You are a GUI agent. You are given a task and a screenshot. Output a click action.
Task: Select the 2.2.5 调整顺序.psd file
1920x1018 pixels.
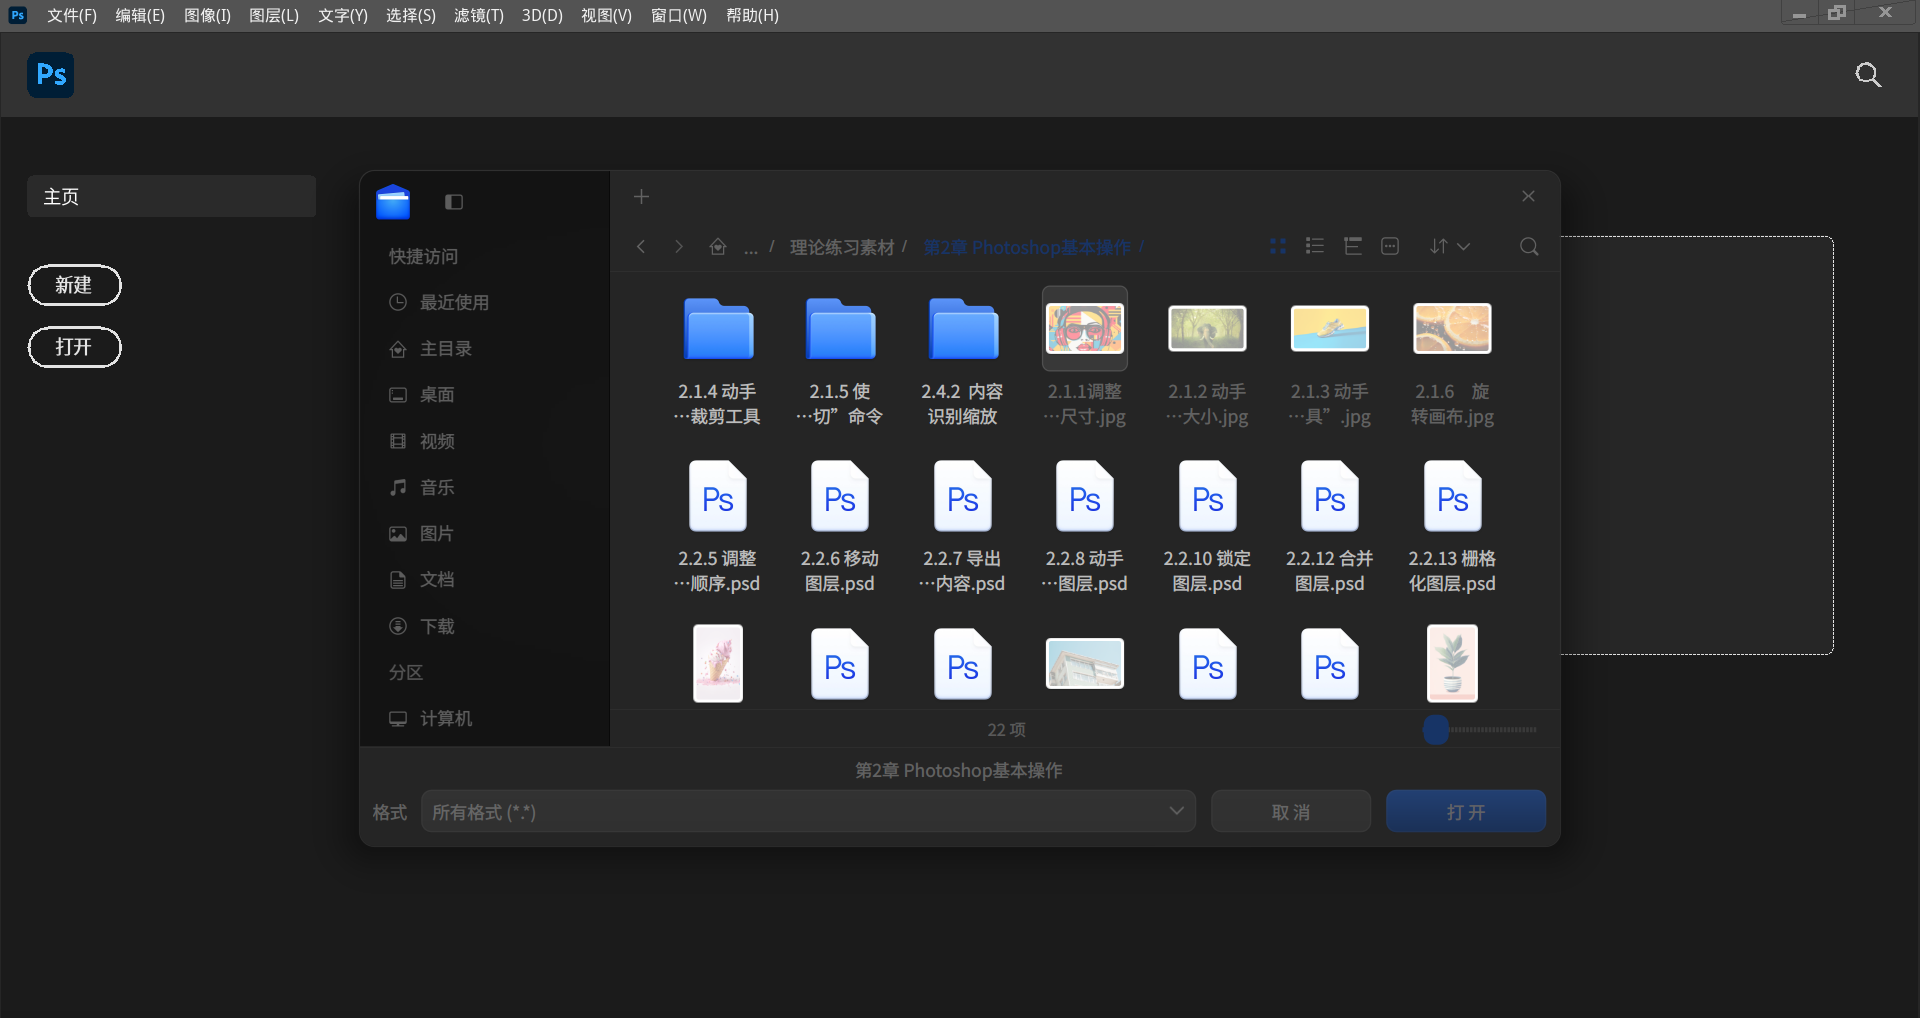tap(718, 527)
